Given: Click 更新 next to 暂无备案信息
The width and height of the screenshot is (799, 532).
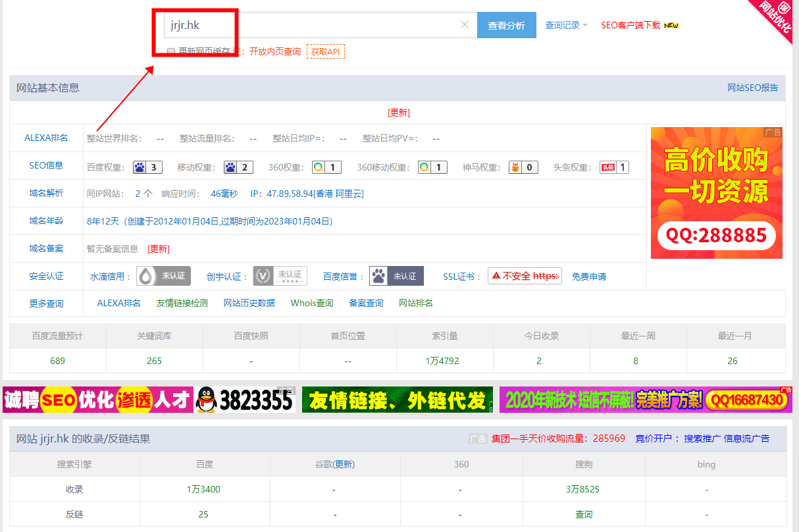Looking at the screenshot, I should (158, 249).
